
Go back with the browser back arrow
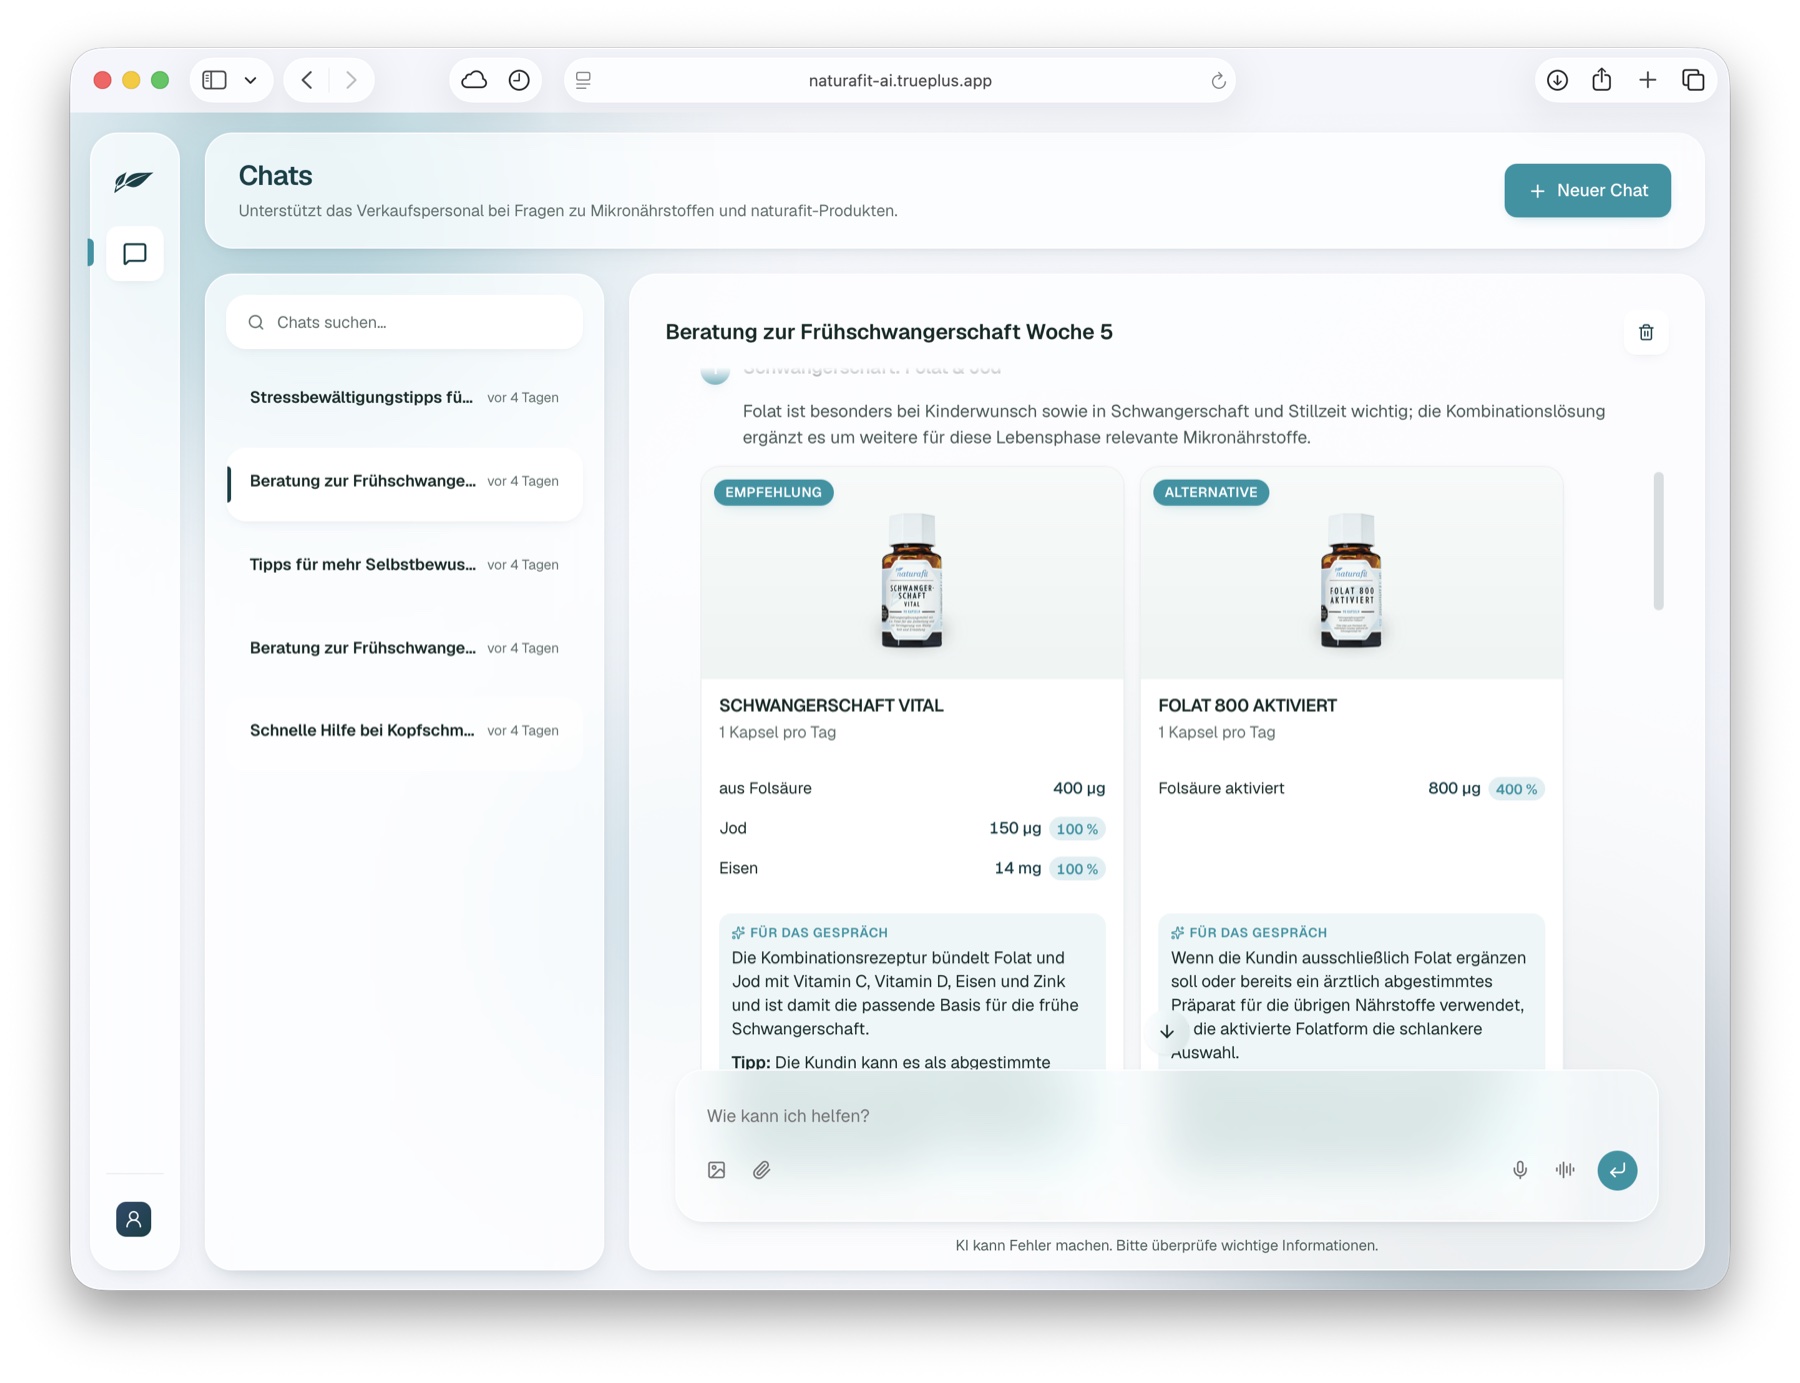(307, 80)
